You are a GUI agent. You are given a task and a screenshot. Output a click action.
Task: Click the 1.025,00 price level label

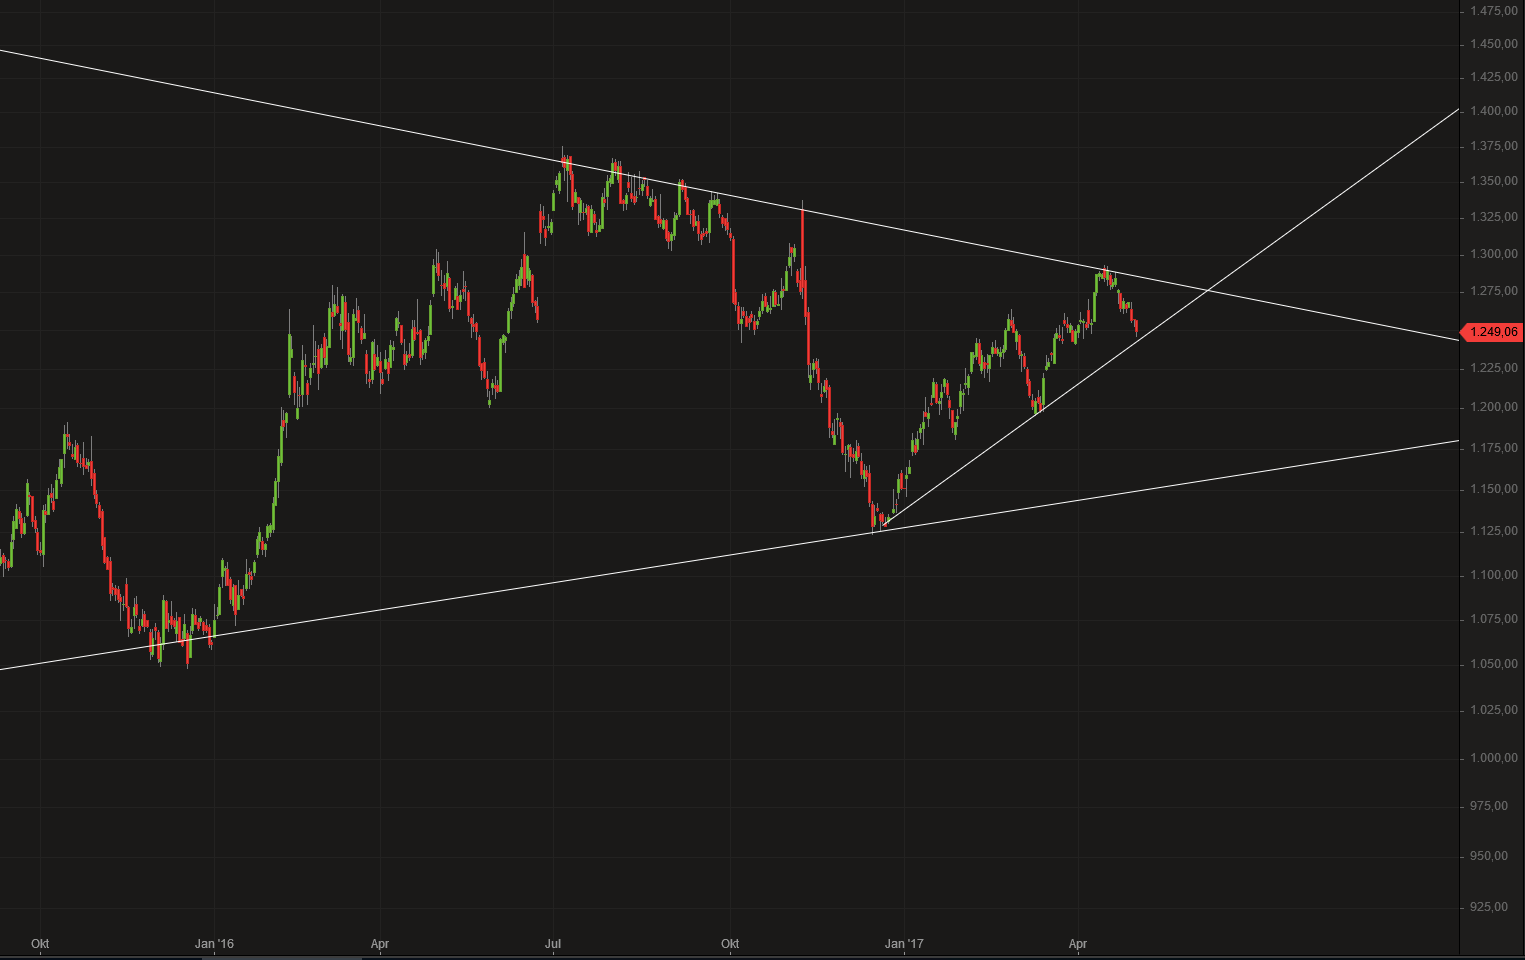point(1494,710)
